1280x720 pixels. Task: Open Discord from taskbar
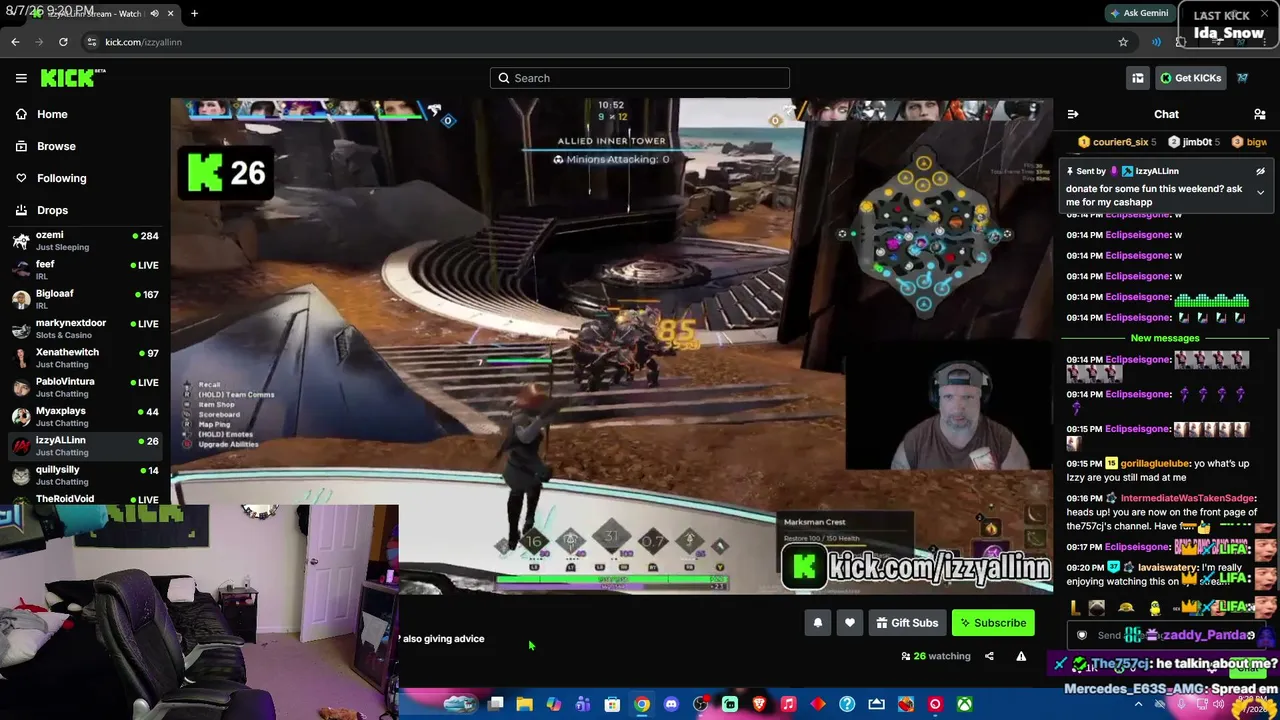point(671,705)
